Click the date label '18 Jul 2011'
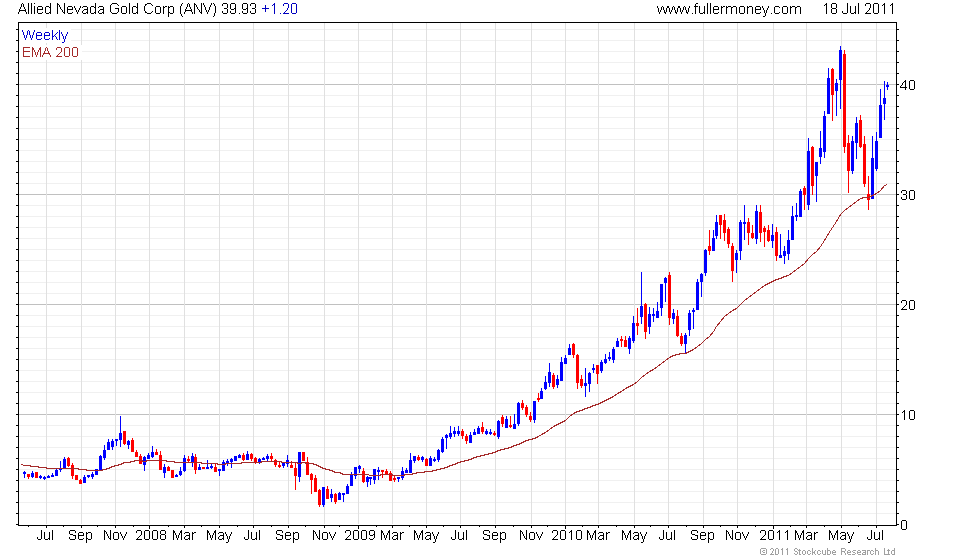The image size is (980, 560). coord(859,9)
